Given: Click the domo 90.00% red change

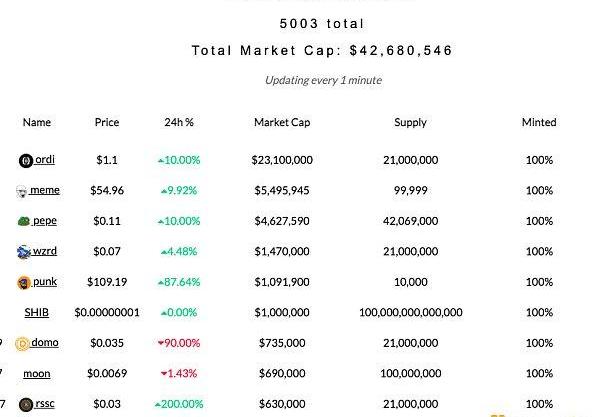Looking at the screenshot, I should 179,343.
